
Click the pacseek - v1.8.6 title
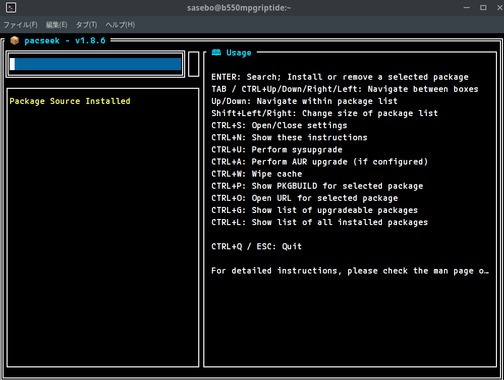tap(65, 41)
